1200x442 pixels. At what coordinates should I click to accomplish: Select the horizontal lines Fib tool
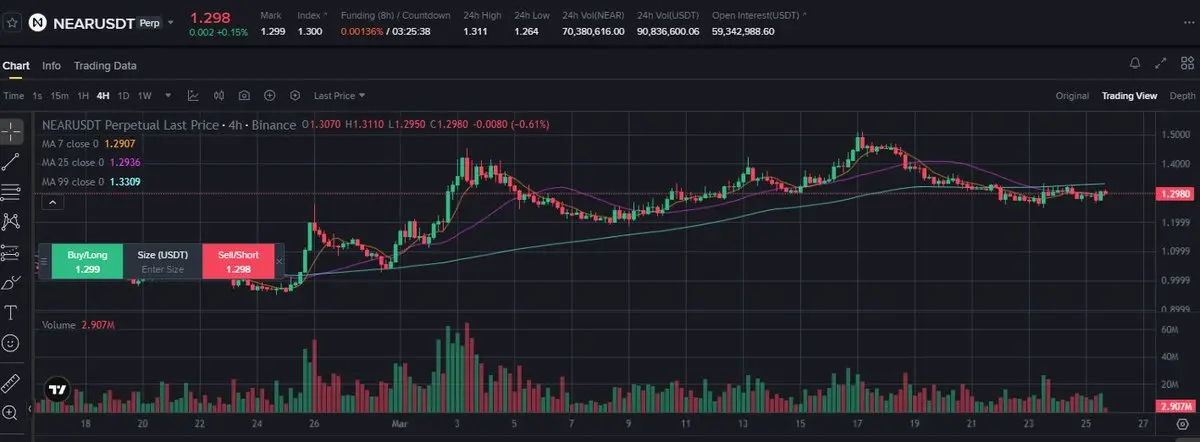click(x=11, y=191)
